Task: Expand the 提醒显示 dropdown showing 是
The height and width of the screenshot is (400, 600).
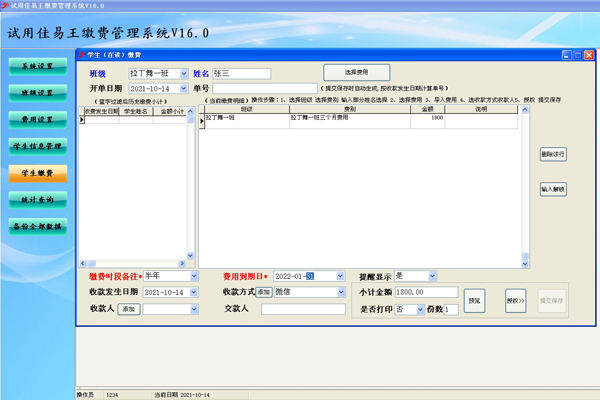Action: [x=432, y=276]
